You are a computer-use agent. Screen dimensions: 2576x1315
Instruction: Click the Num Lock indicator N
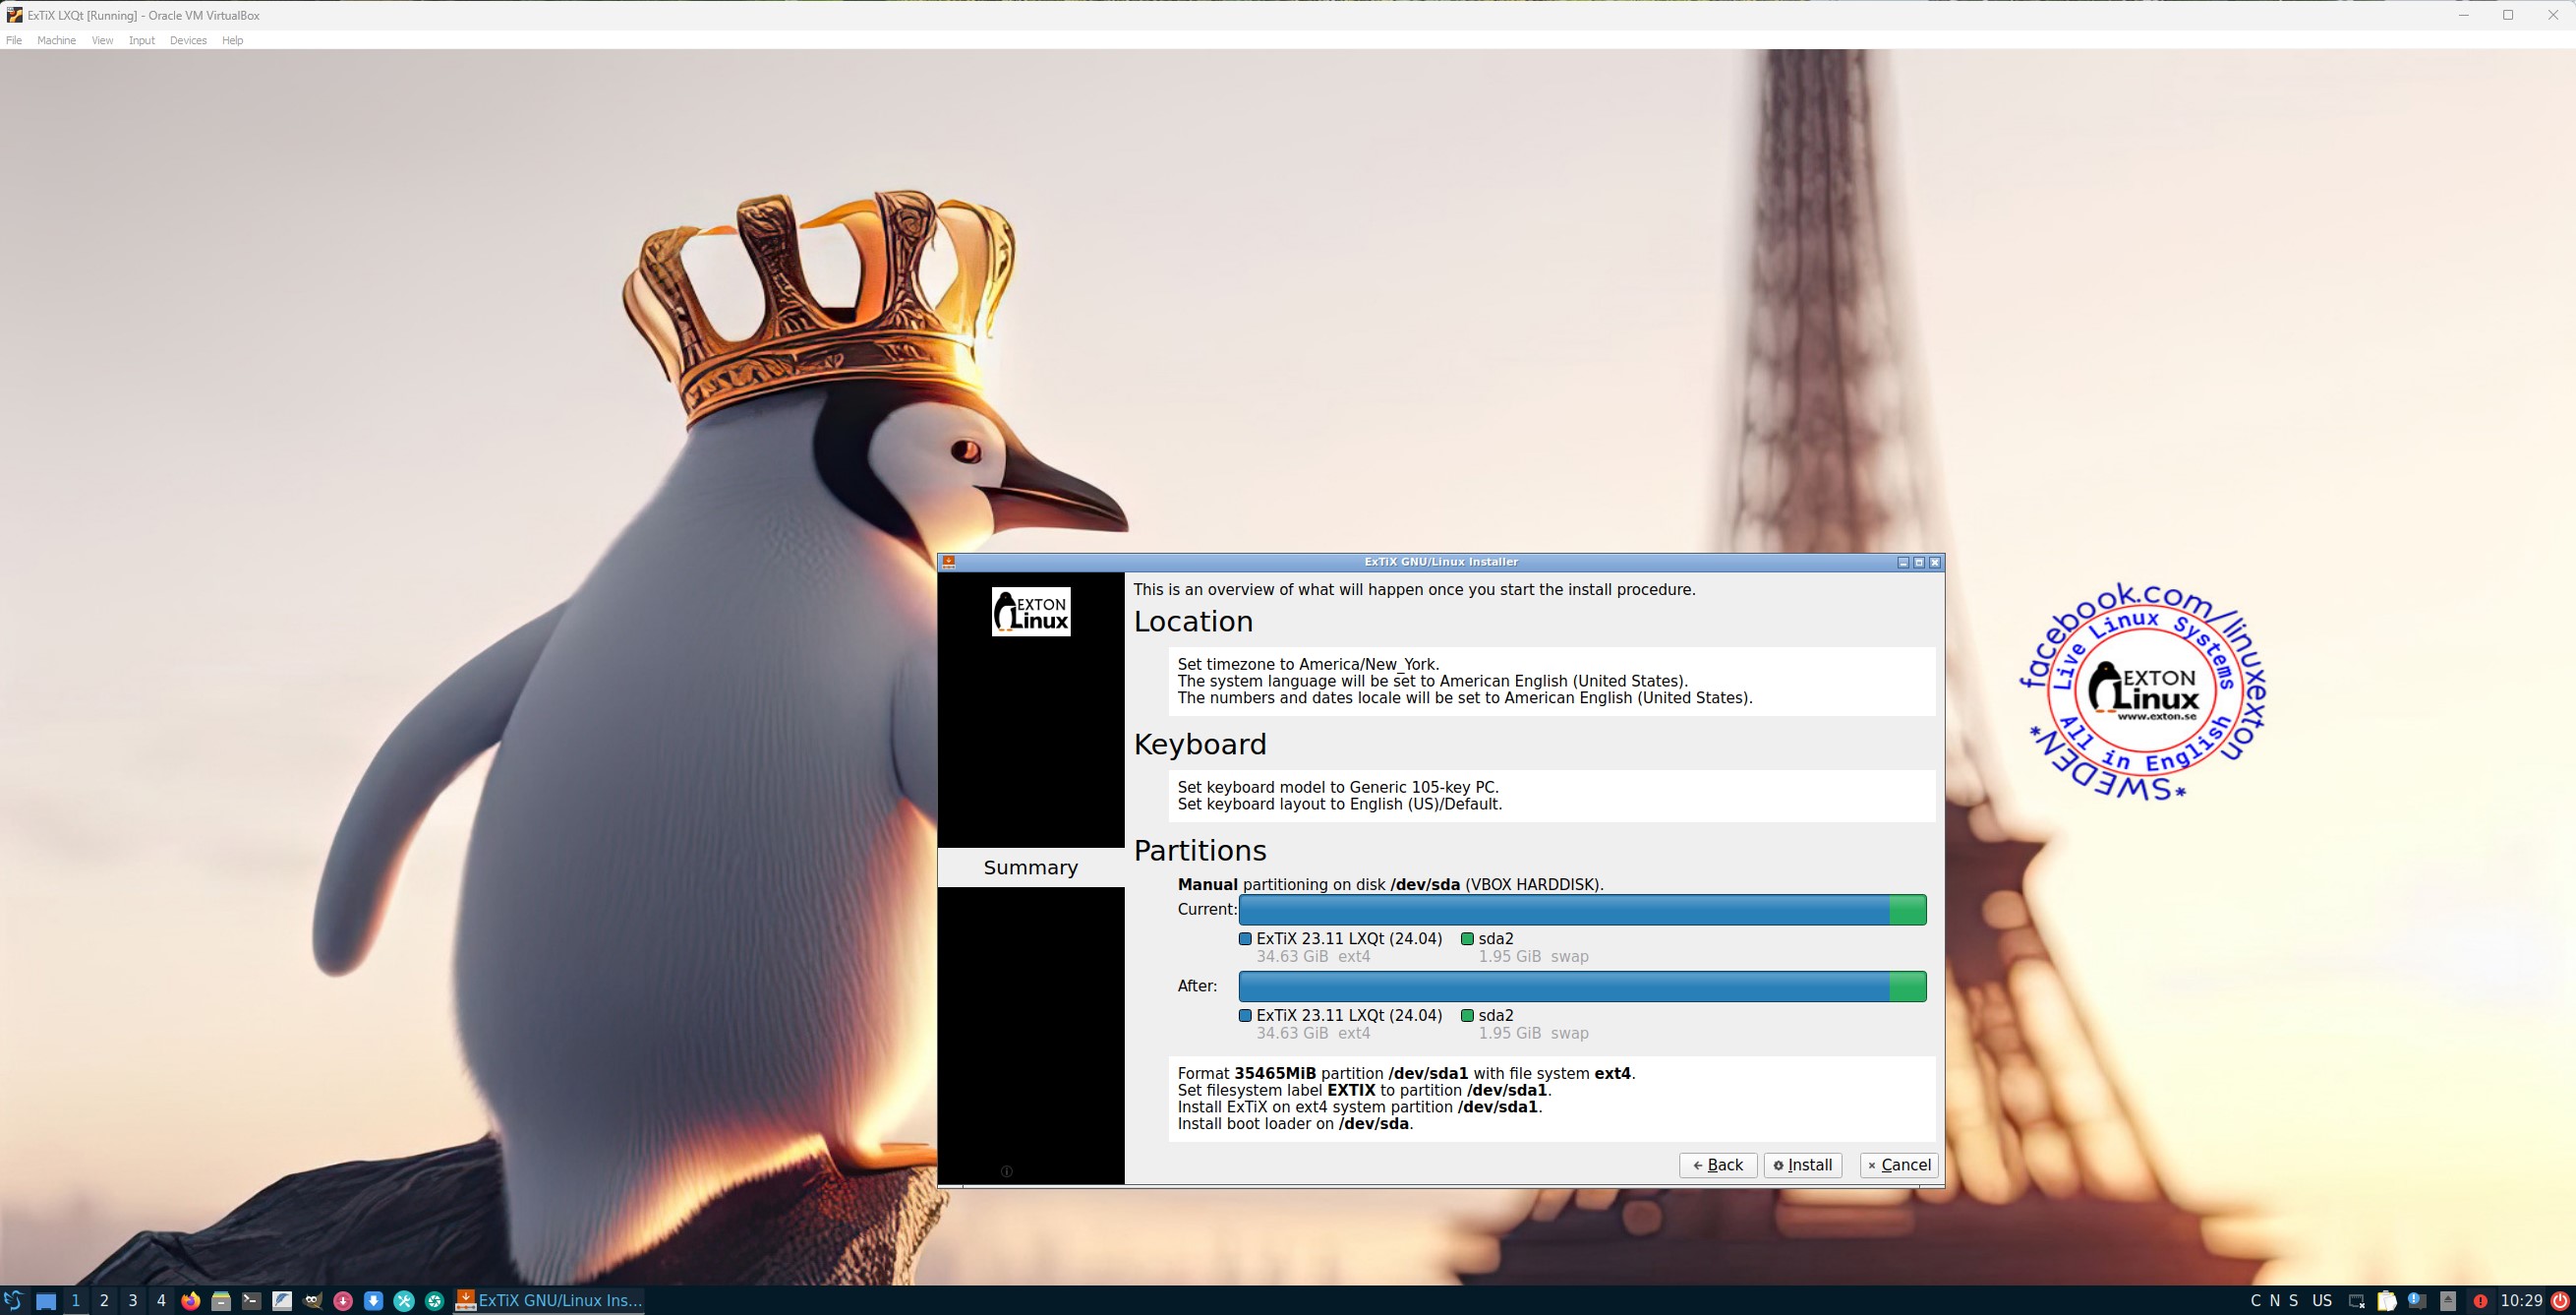pos(2275,1301)
